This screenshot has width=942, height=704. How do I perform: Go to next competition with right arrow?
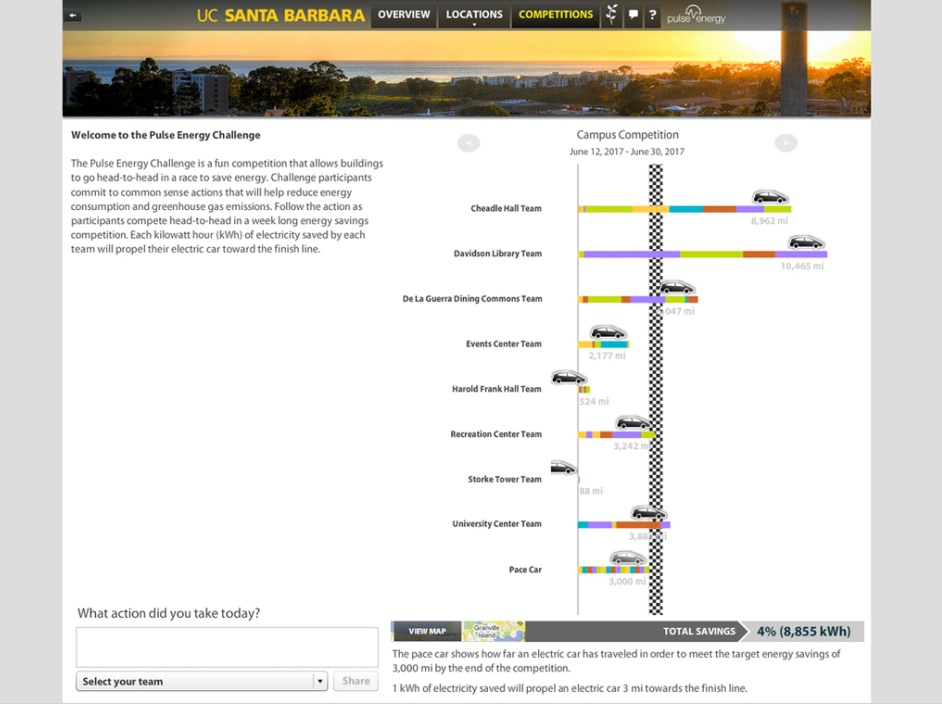pyautogui.click(x=786, y=143)
